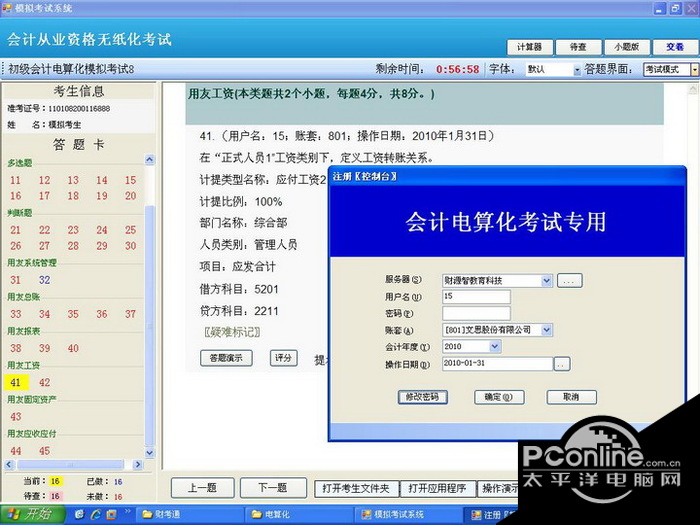This screenshot has width=700, height=525.
Task: Open question 31 under 用友系统管理
Action: pyautogui.click(x=16, y=280)
